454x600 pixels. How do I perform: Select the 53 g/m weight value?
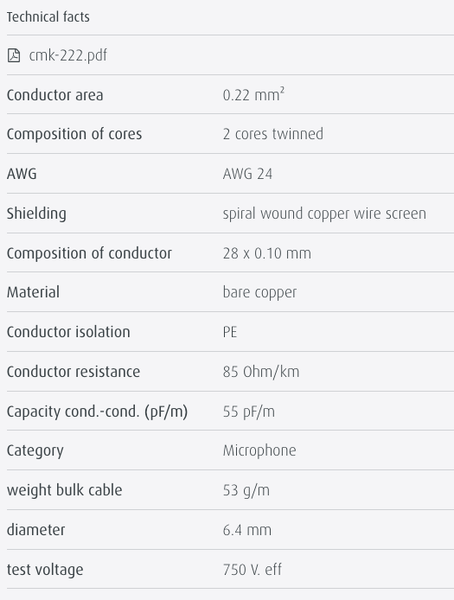pos(246,491)
